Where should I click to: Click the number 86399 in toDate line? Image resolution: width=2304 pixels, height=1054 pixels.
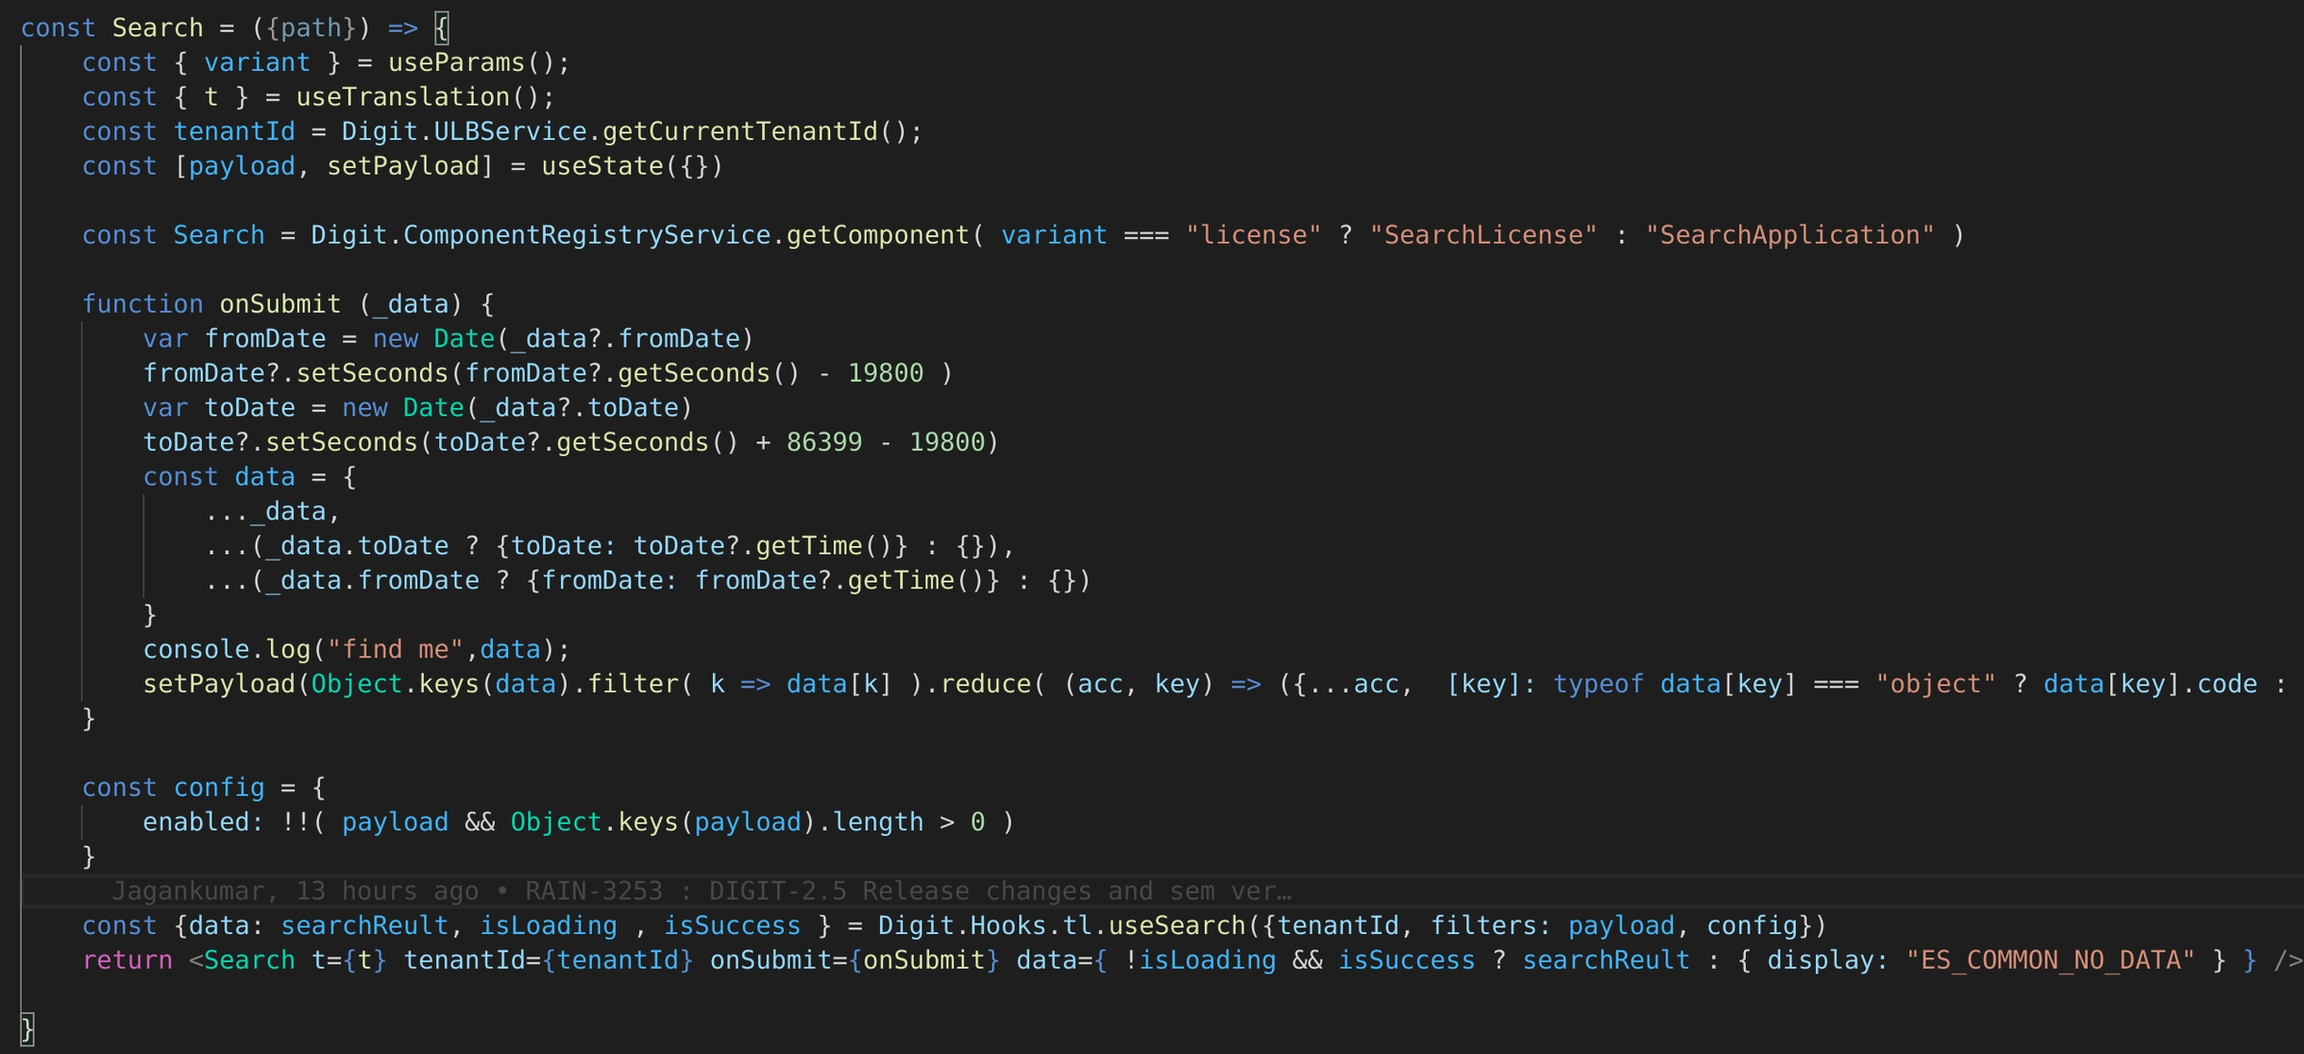click(x=824, y=442)
